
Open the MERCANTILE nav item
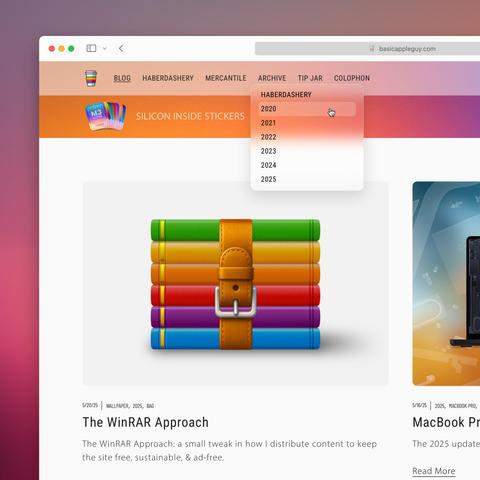(226, 78)
